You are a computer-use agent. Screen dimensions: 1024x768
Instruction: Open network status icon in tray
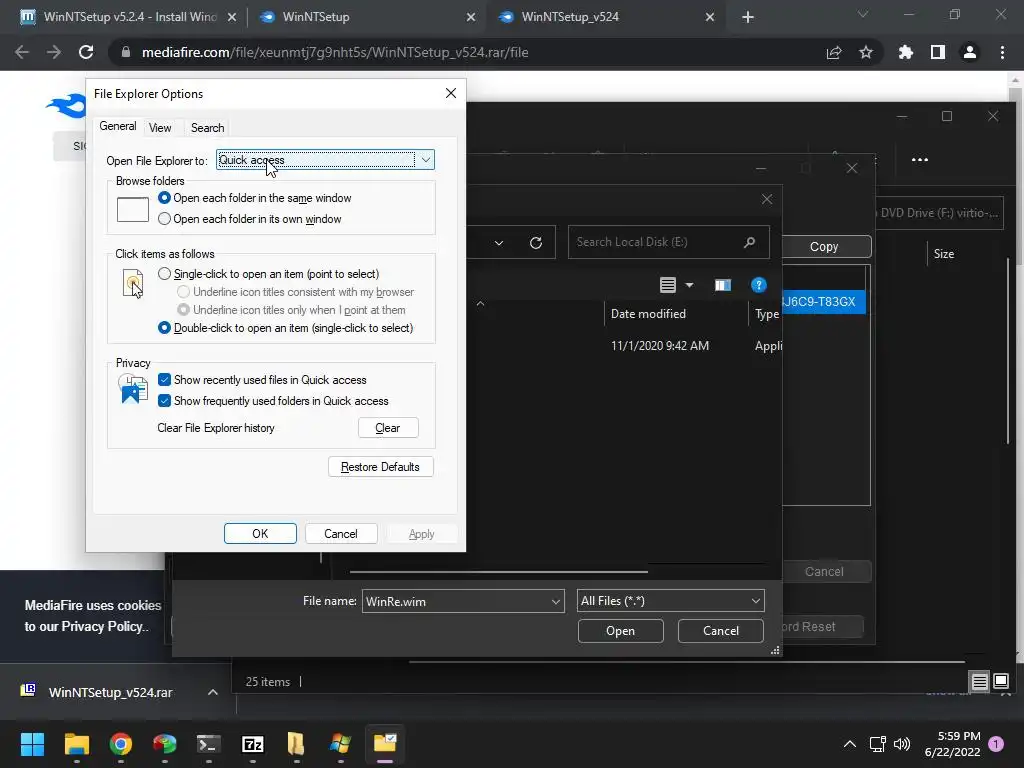pyautogui.click(x=877, y=744)
